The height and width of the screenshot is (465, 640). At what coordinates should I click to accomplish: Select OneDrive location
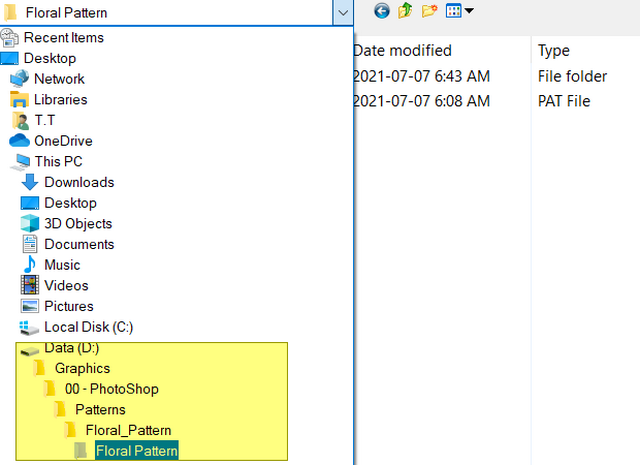pos(63,141)
